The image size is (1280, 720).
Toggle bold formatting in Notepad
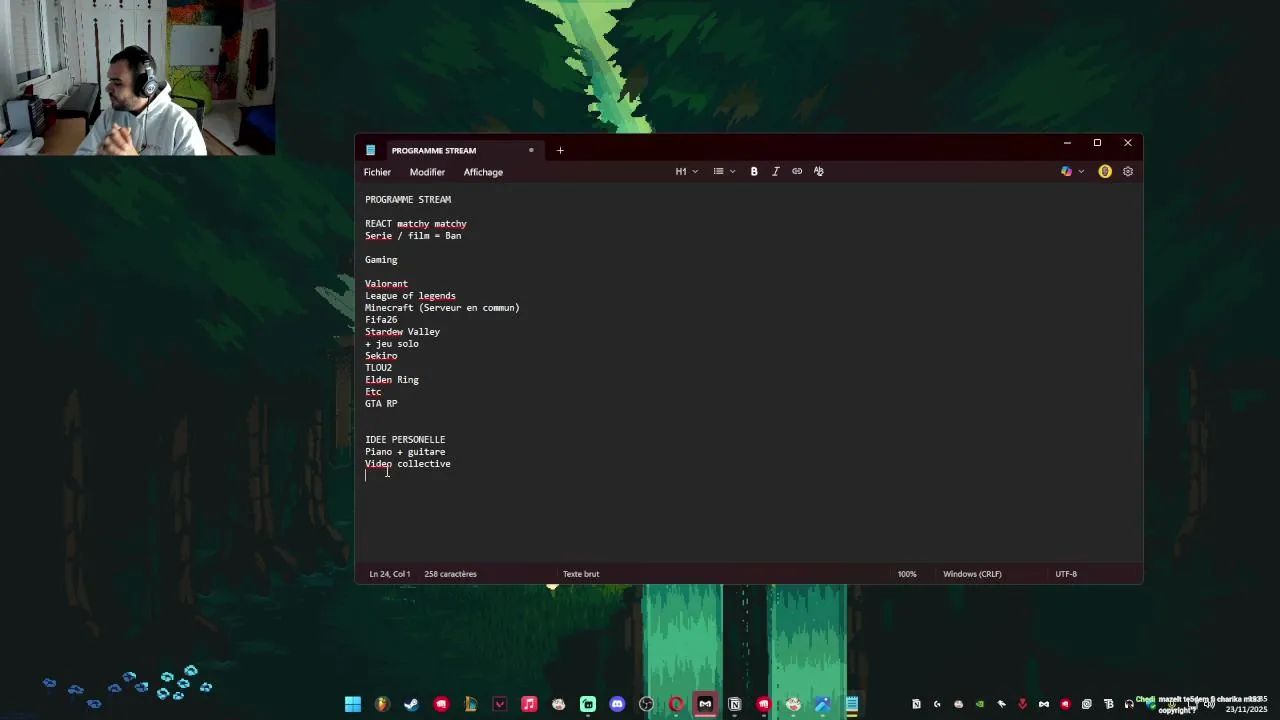[754, 171]
